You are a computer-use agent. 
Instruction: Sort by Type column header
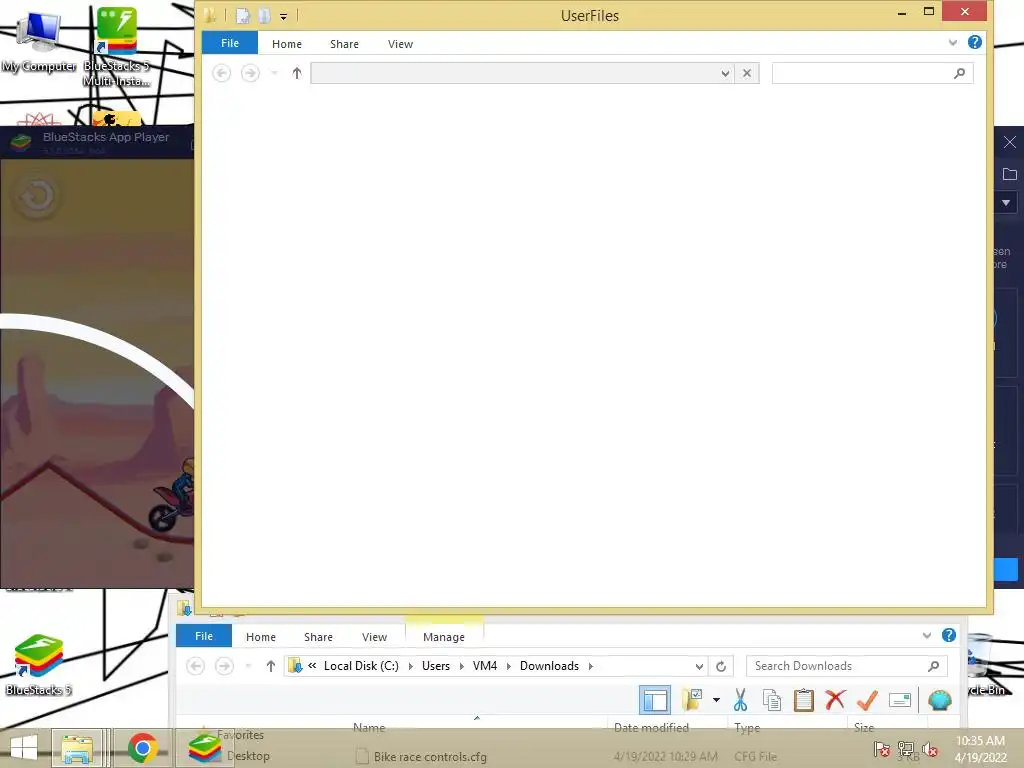747,728
